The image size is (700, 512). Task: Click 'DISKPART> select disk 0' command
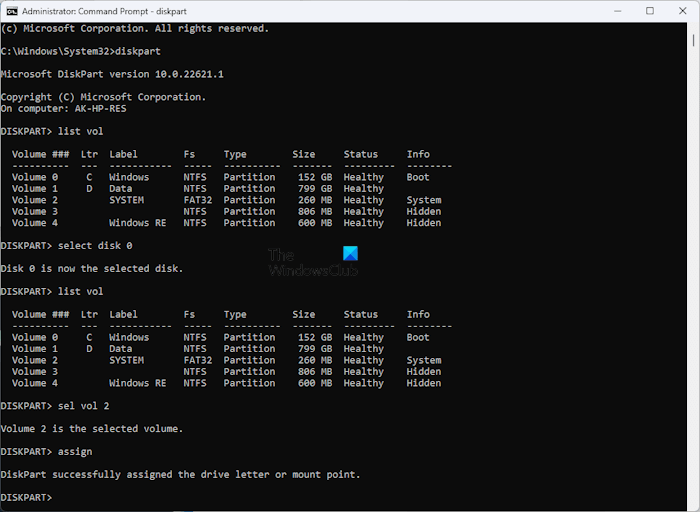(67, 246)
